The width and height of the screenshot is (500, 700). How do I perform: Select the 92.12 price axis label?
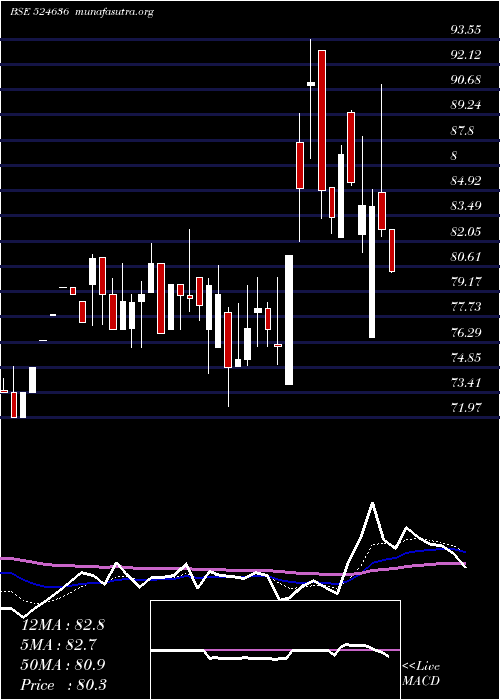pyautogui.click(x=466, y=54)
